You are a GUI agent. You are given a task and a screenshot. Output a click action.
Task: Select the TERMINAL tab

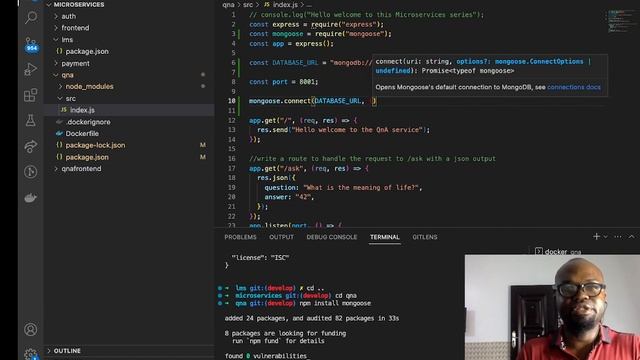tap(384, 237)
